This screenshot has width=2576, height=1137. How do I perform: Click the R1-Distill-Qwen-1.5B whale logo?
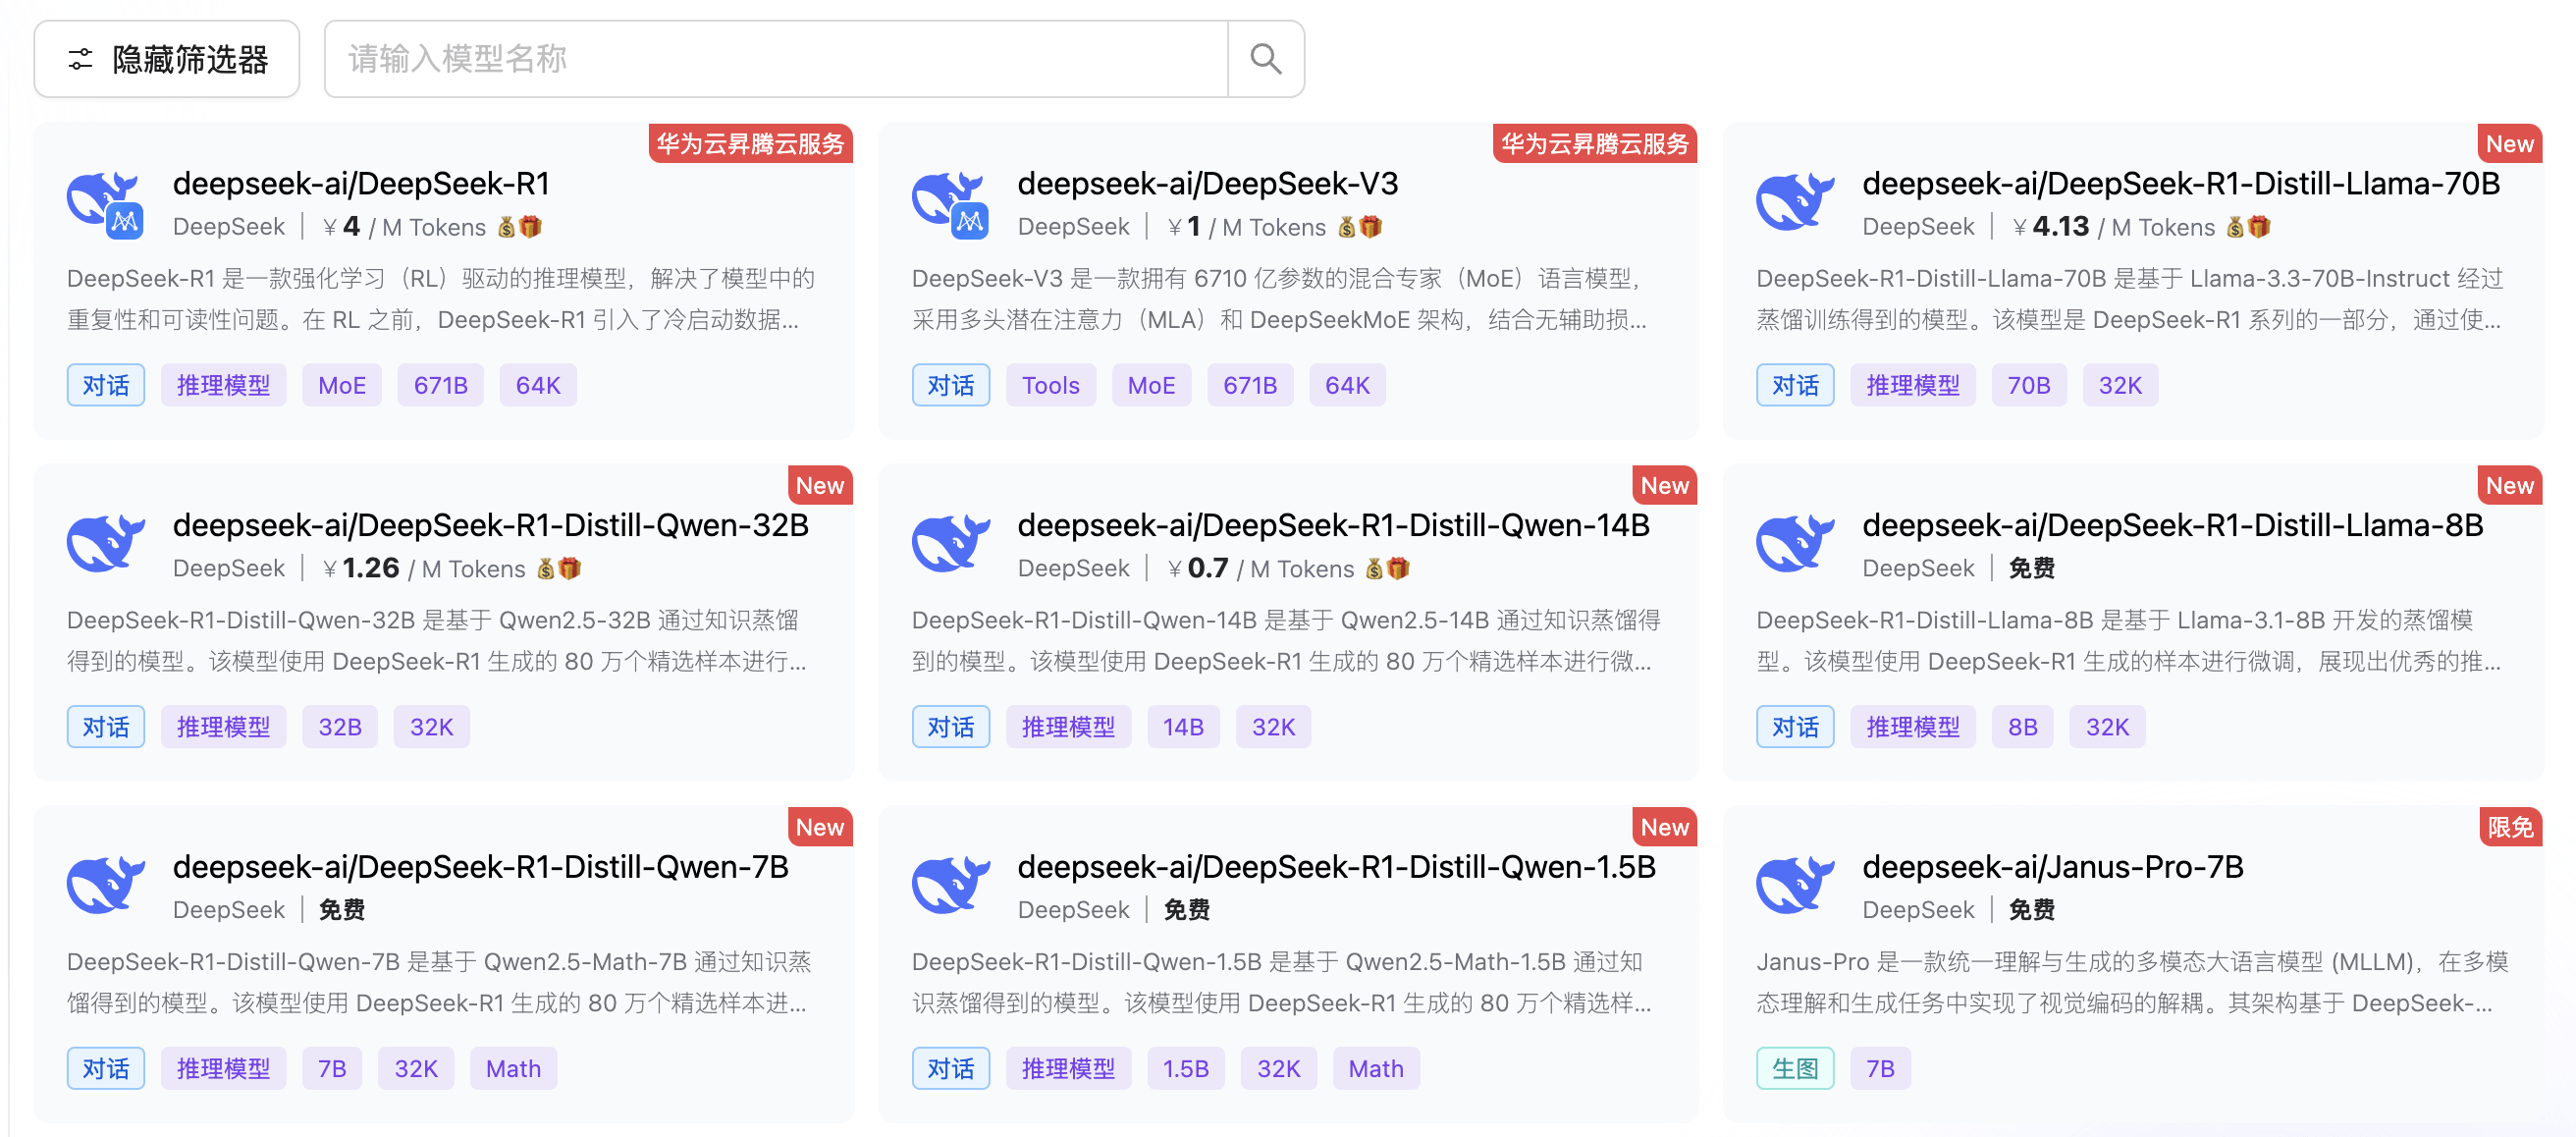pos(951,886)
